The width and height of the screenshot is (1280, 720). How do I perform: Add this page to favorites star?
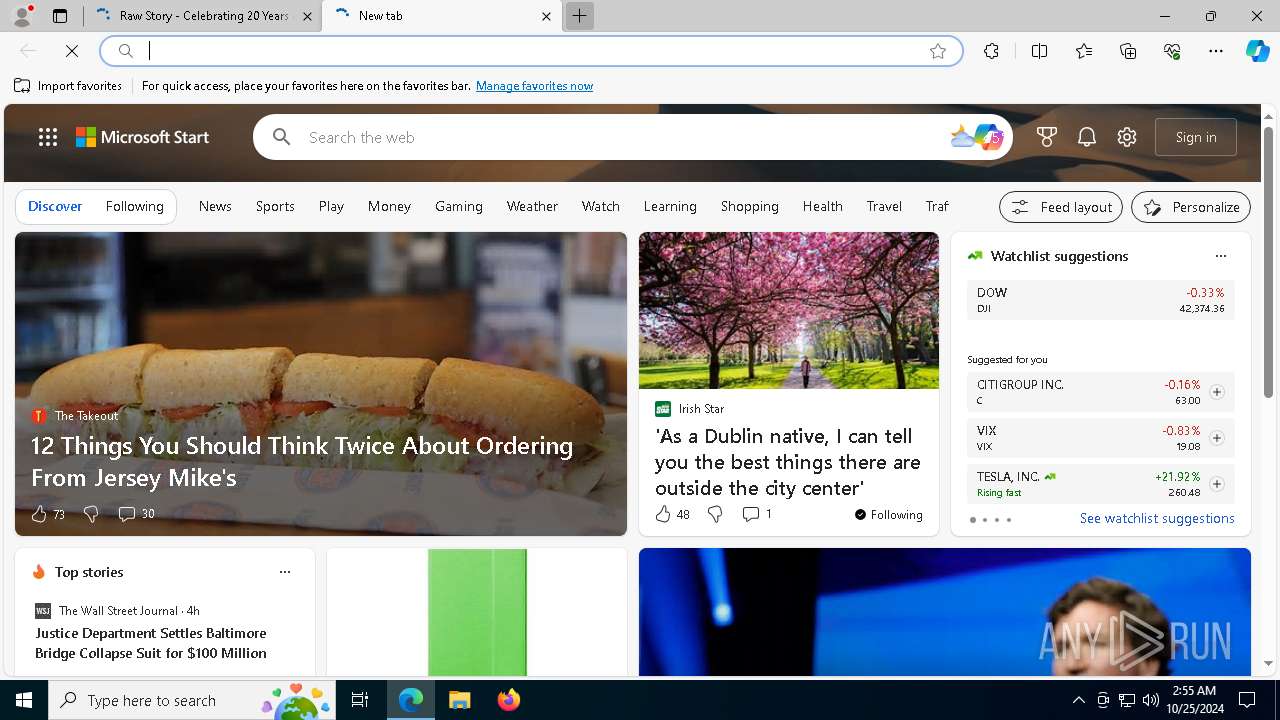click(938, 51)
